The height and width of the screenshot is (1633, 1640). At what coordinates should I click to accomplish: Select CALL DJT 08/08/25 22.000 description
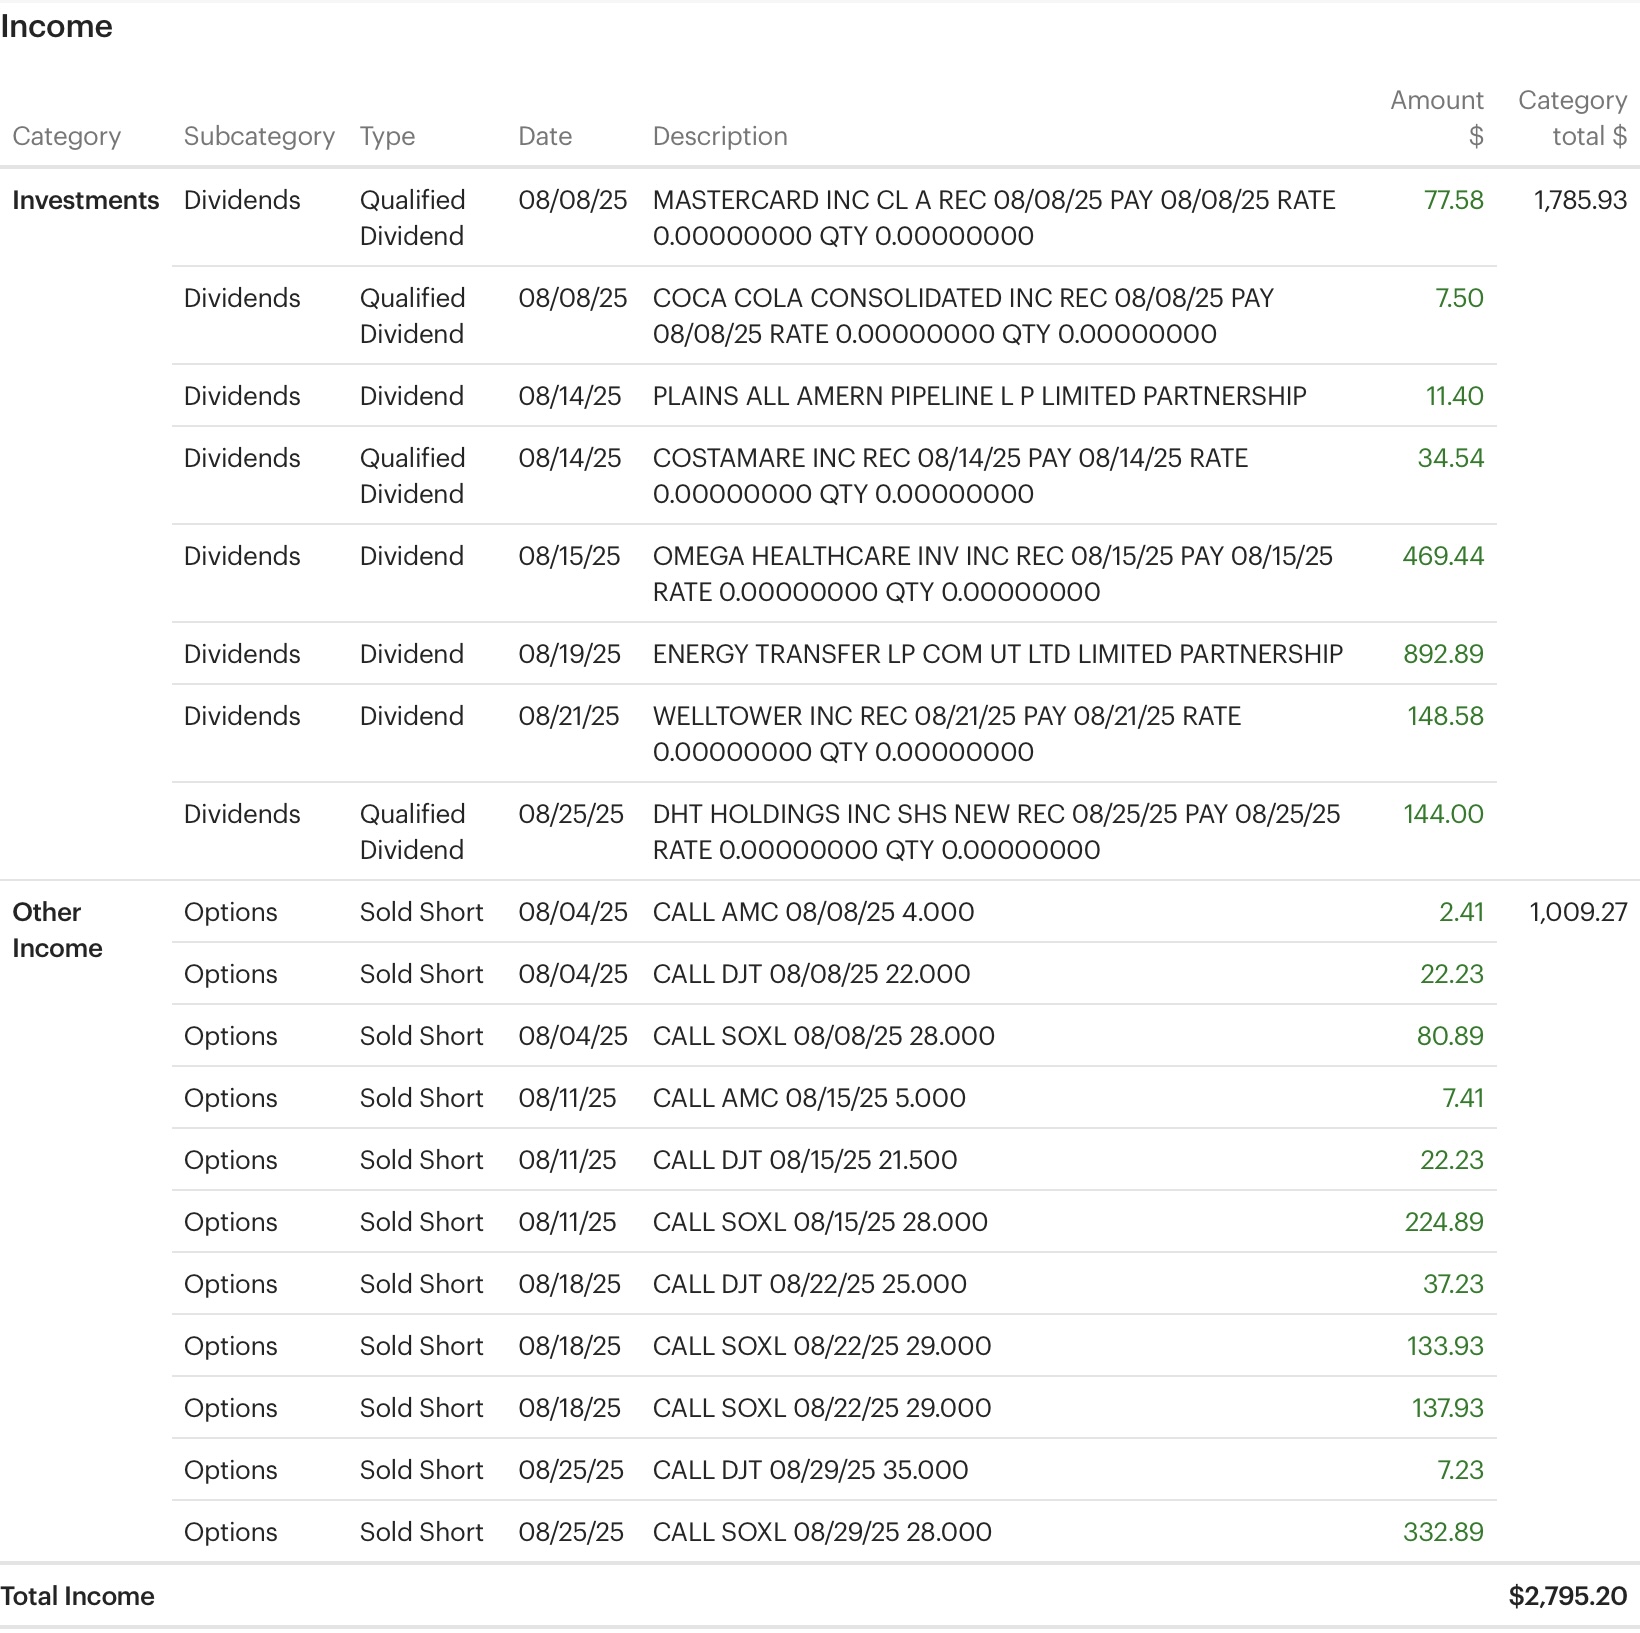pos(811,974)
